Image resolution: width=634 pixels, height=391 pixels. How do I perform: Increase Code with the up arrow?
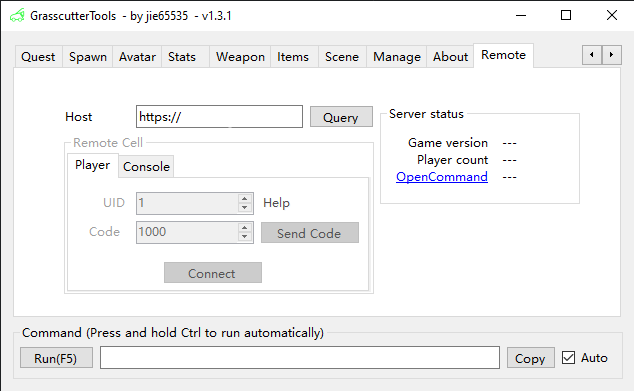click(244, 228)
